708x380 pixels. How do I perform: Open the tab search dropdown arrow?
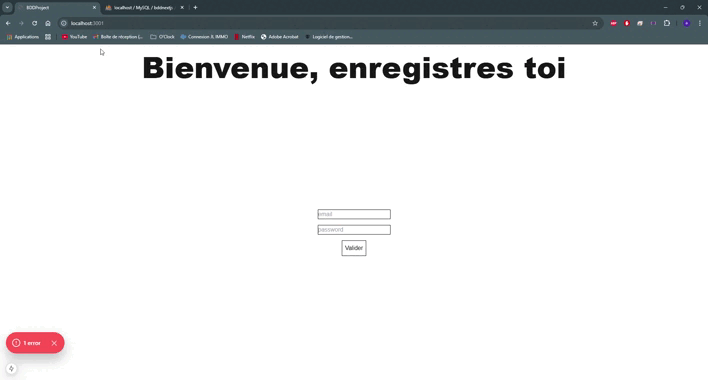pyautogui.click(x=7, y=7)
